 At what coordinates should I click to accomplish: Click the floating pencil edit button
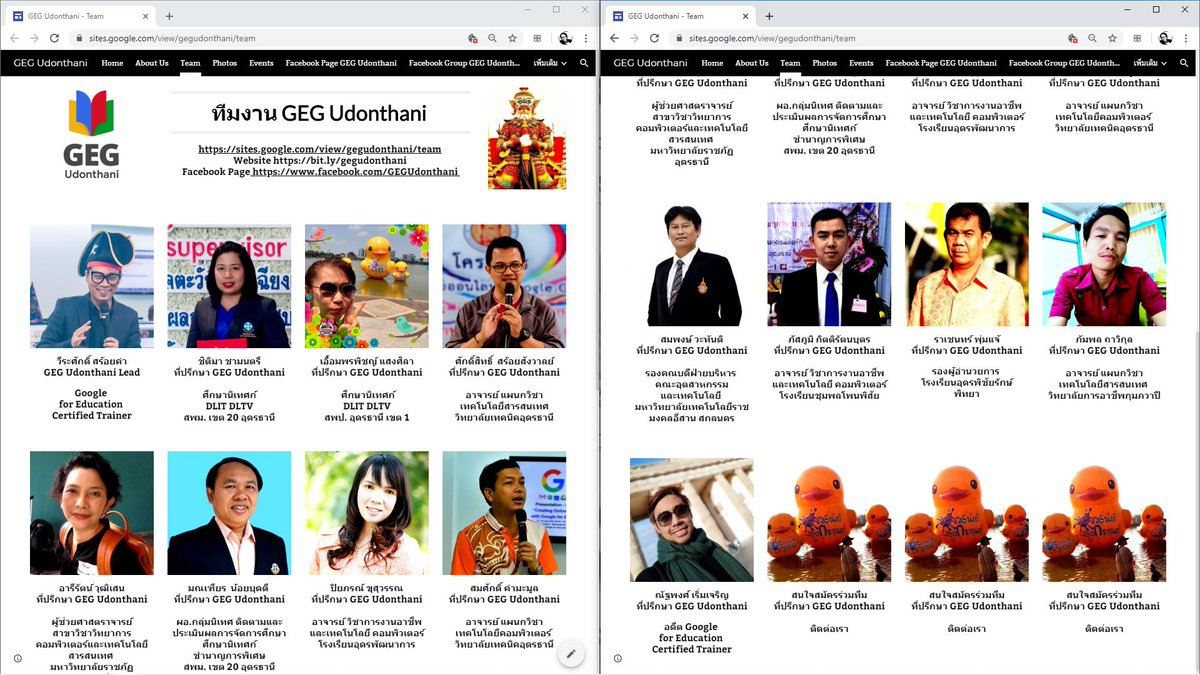(x=571, y=653)
